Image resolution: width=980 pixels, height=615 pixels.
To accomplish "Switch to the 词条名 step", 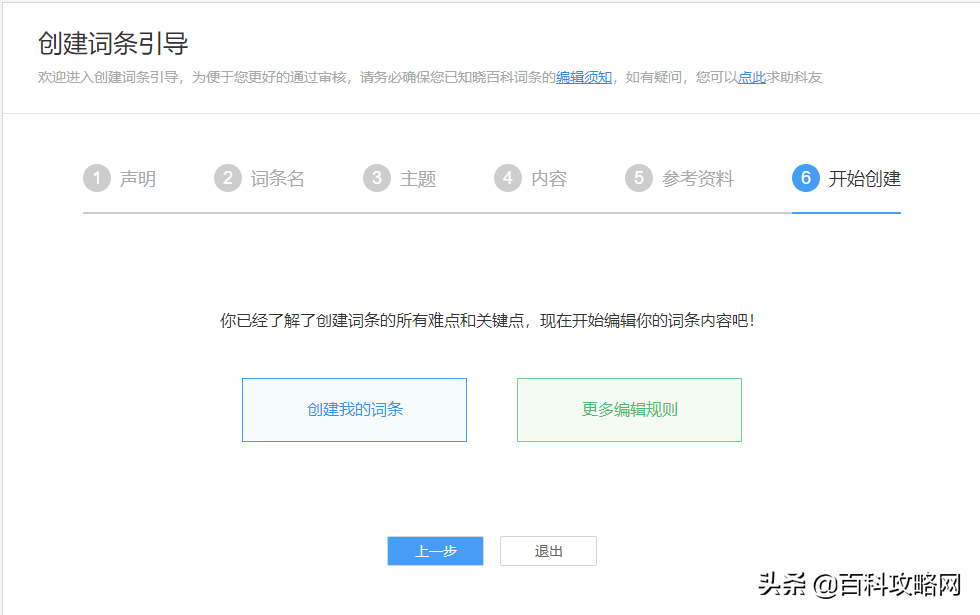I will pos(277,179).
